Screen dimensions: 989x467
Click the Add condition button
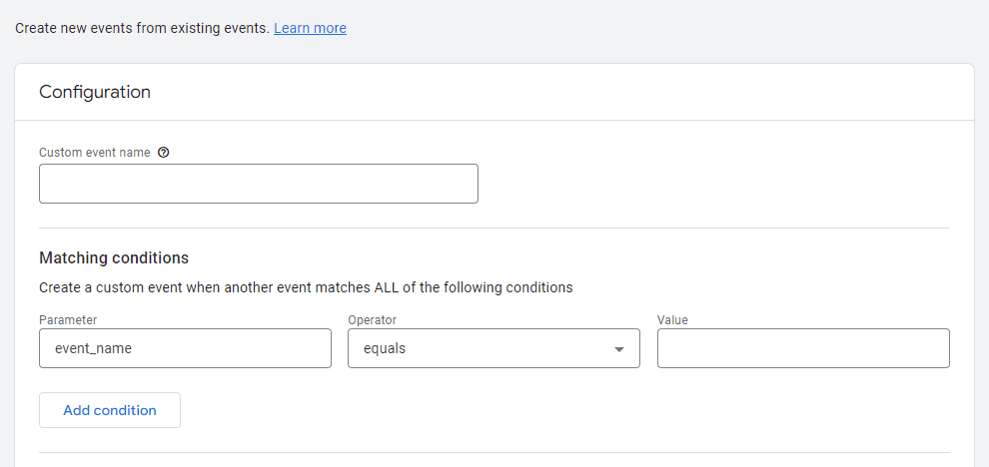coord(110,410)
